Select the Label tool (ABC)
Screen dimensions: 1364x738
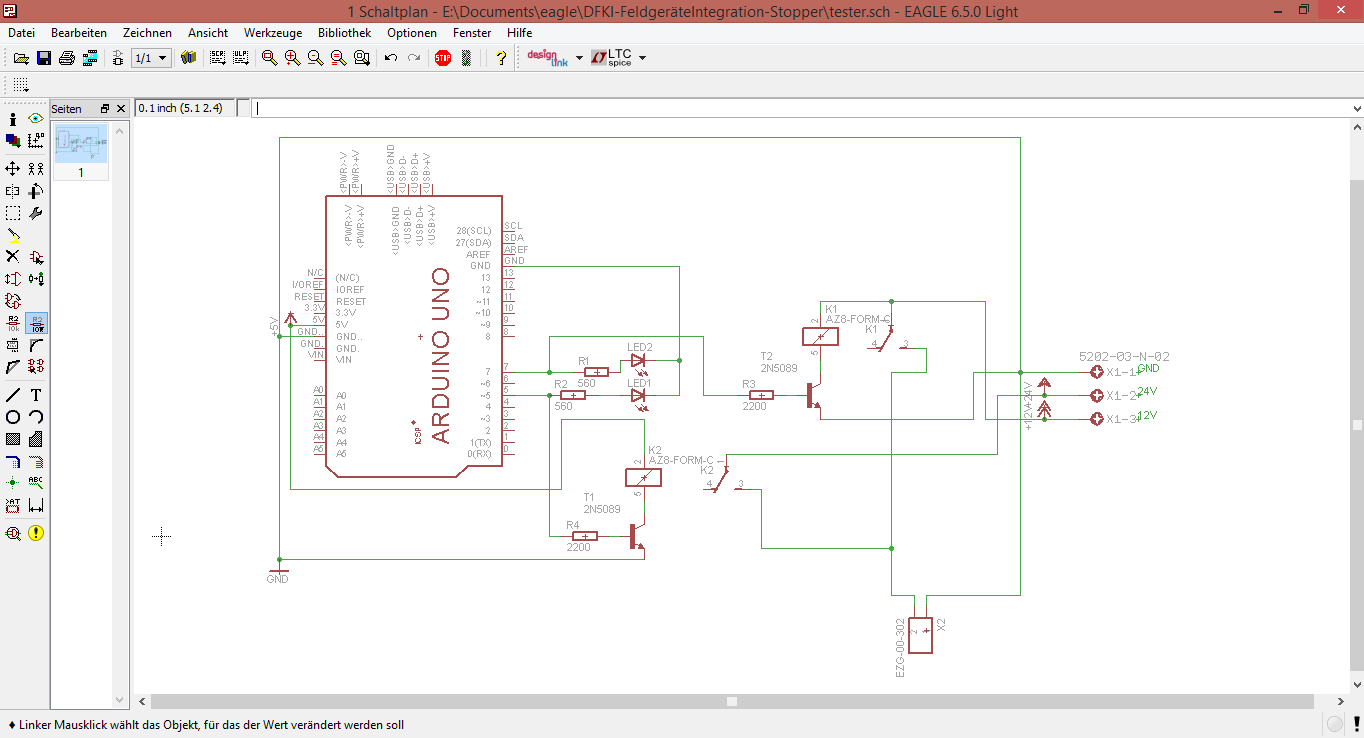click(x=36, y=483)
